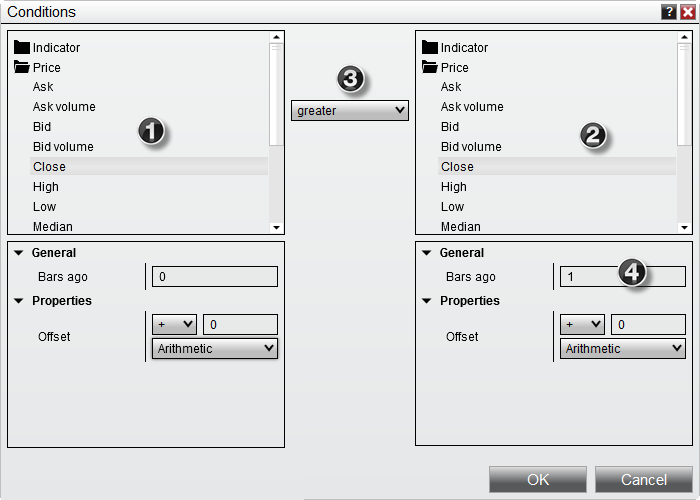Close the Conditions dialog with the red X
The height and width of the screenshot is (500, 700).
687,12
